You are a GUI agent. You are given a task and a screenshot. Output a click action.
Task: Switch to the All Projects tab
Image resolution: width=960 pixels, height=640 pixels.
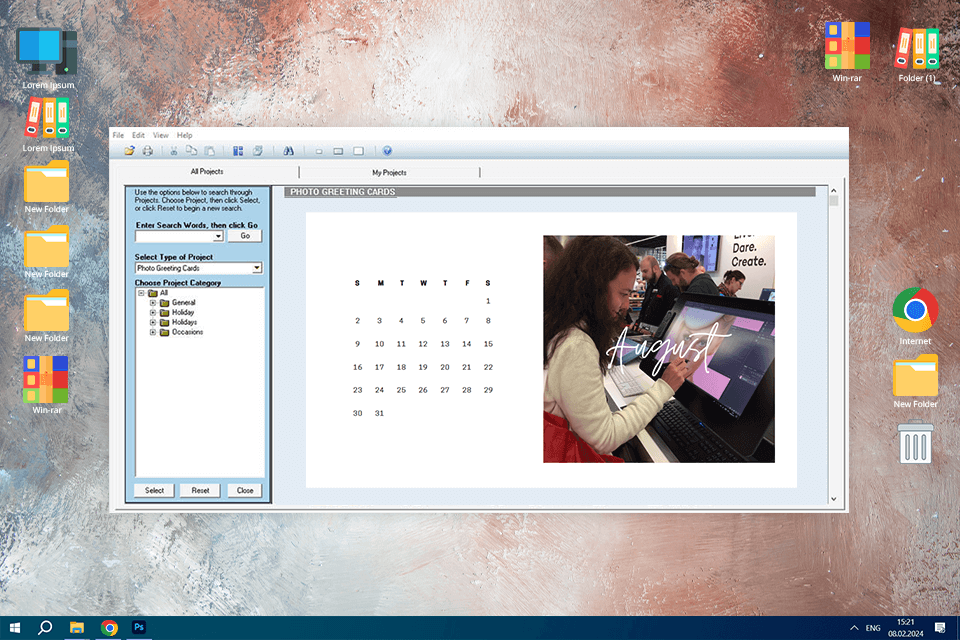(x=207, y=171)
